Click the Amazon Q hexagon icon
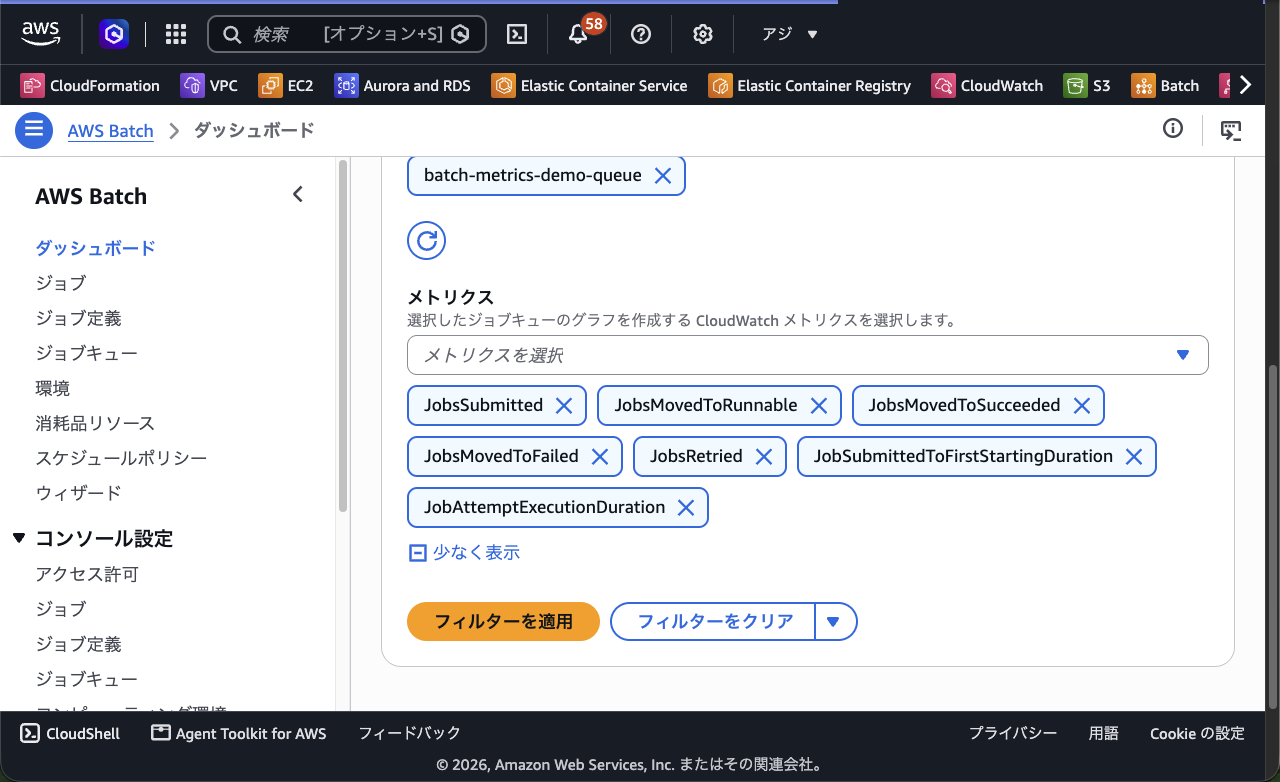Viewport: 1280px width, 782px height. pos(114,34)
